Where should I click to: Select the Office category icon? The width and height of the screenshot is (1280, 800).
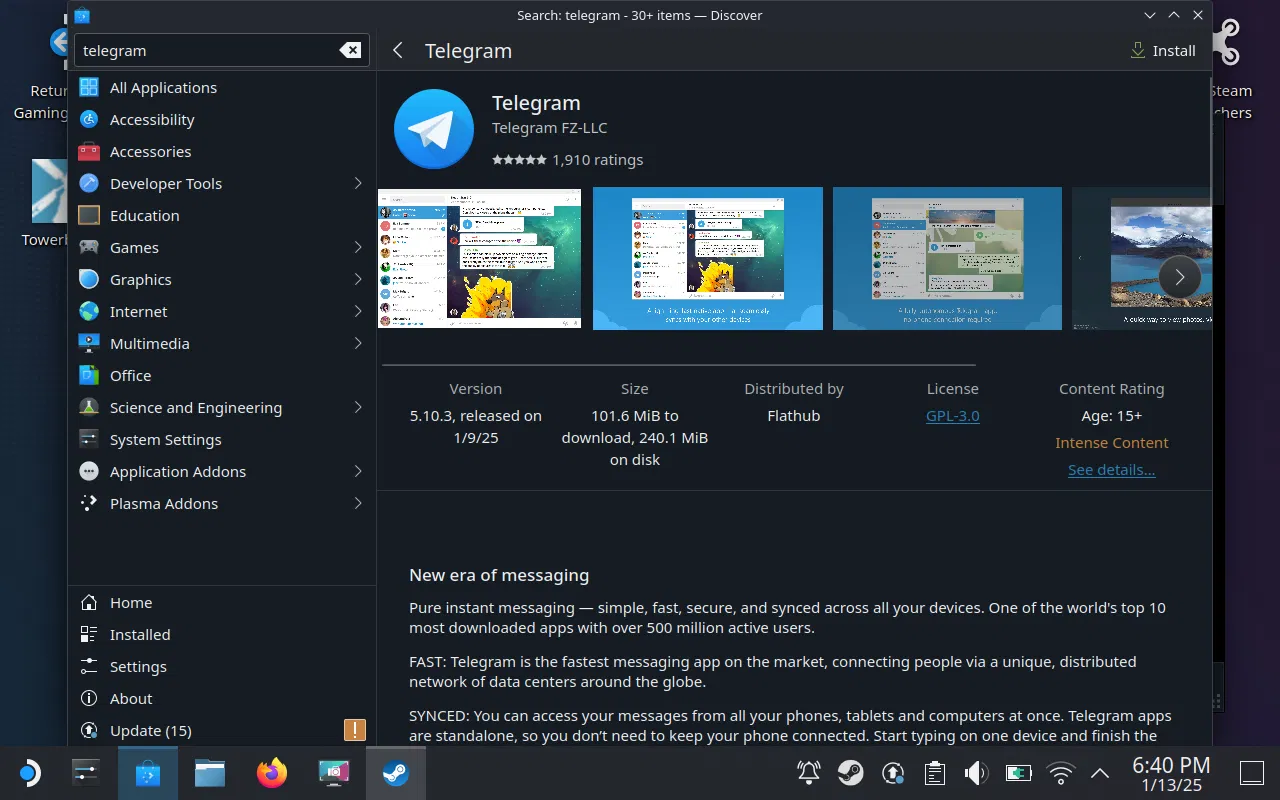pyautogui.click(x=89, y=376)
